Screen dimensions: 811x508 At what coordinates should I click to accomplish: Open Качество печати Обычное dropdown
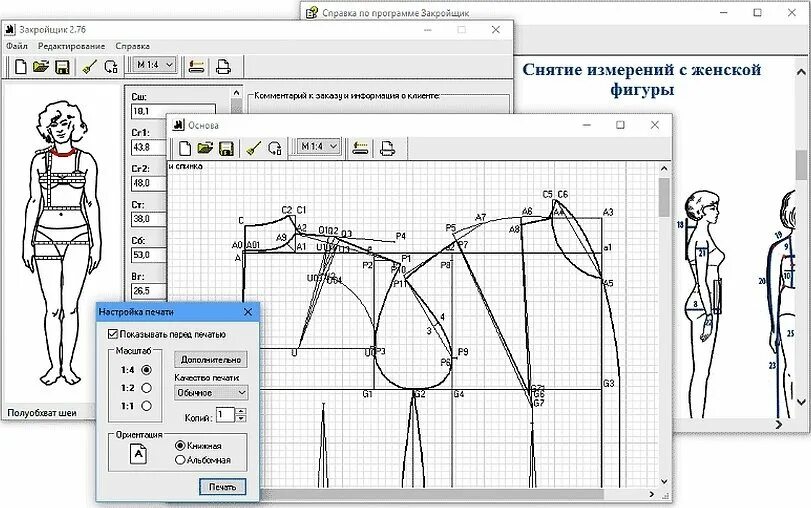point(211,393)
